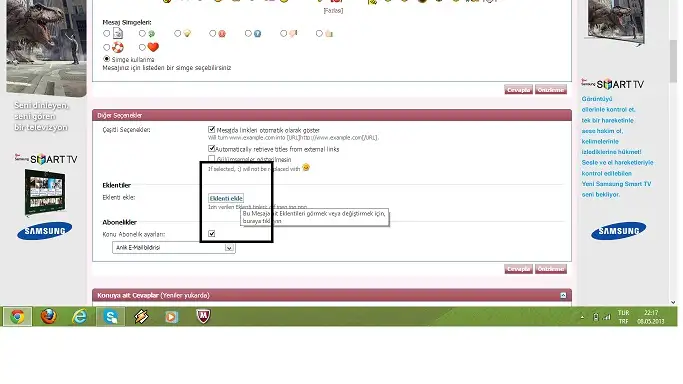Image resolution: width=683 pixels, height=384 pixels.
Task: Open the media player taskbar icon
Action: point(172,317)
